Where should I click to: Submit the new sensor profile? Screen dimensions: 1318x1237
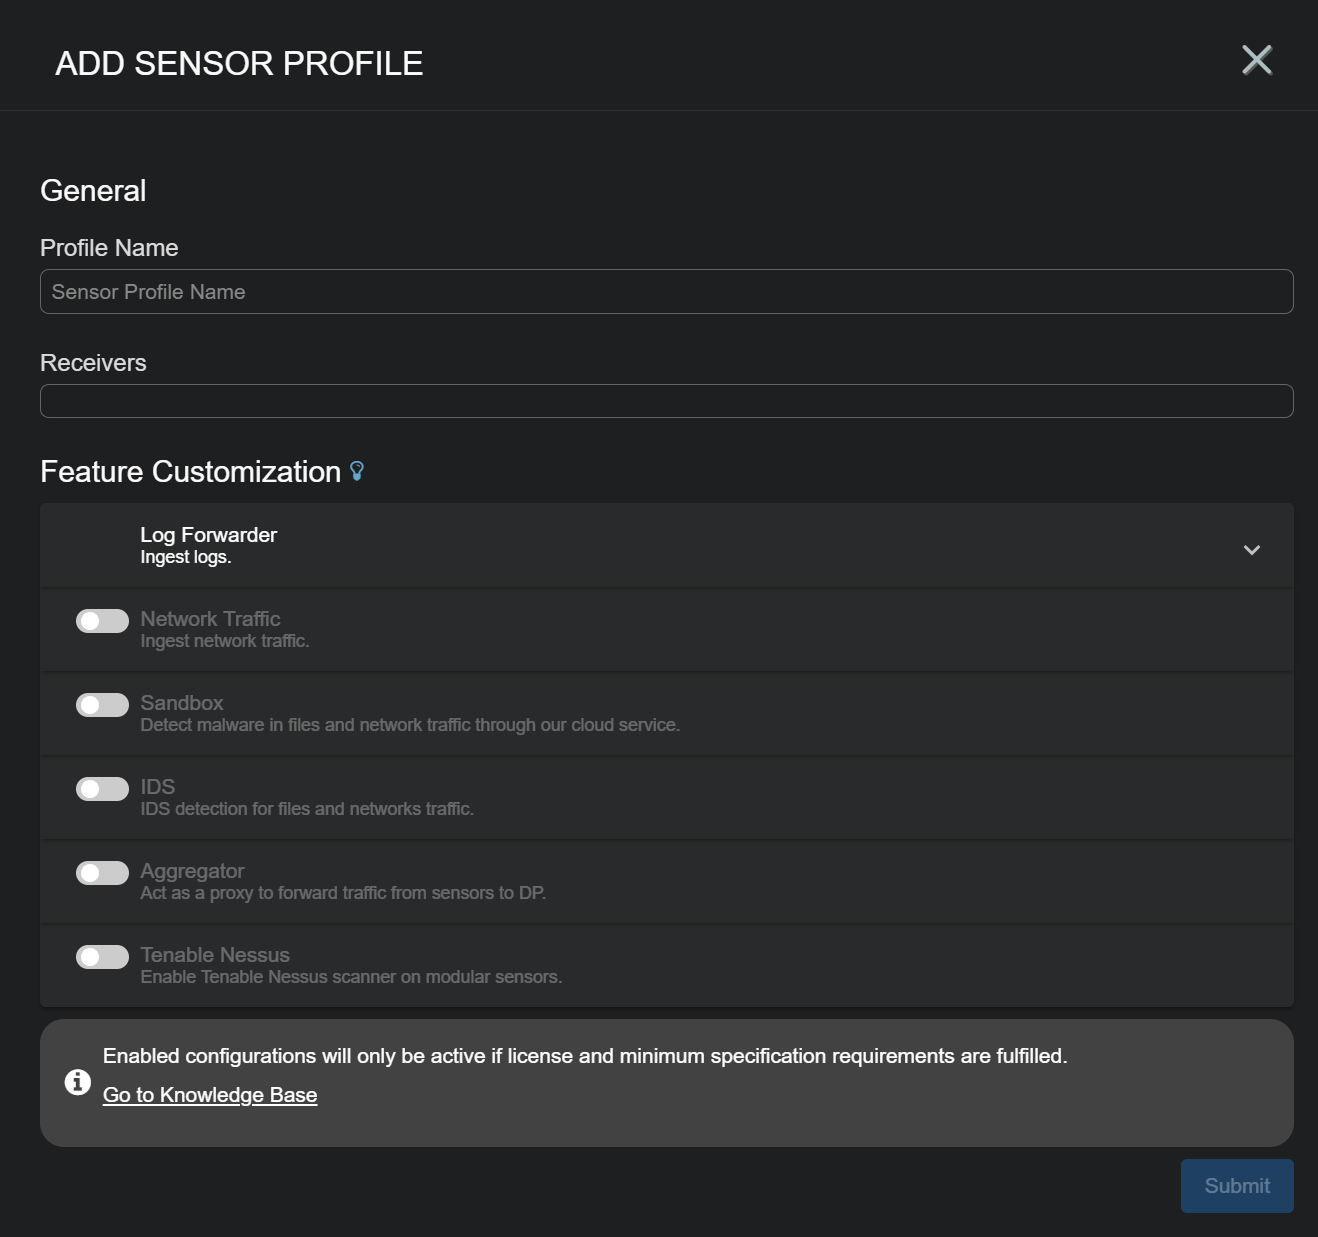[x=1236, y=1185]
